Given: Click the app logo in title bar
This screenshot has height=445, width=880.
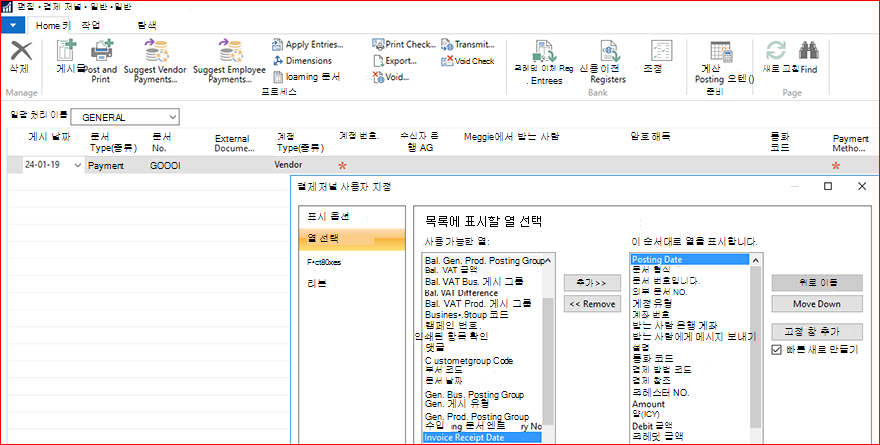Looking at the screenshot, I should (x=7, y=7).
